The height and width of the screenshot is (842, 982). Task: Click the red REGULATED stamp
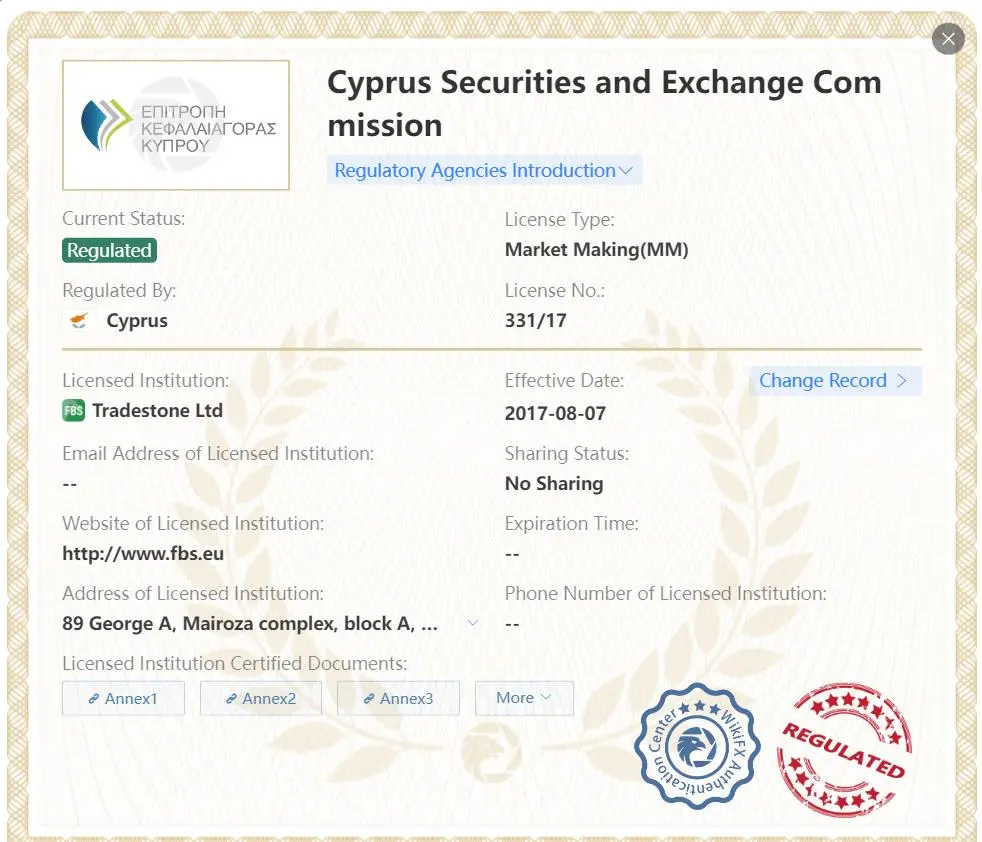844,750
